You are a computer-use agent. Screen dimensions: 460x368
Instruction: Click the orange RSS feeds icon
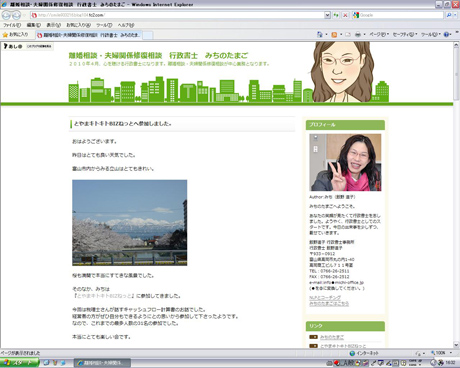pyautogui.click(x=334, y=34)
